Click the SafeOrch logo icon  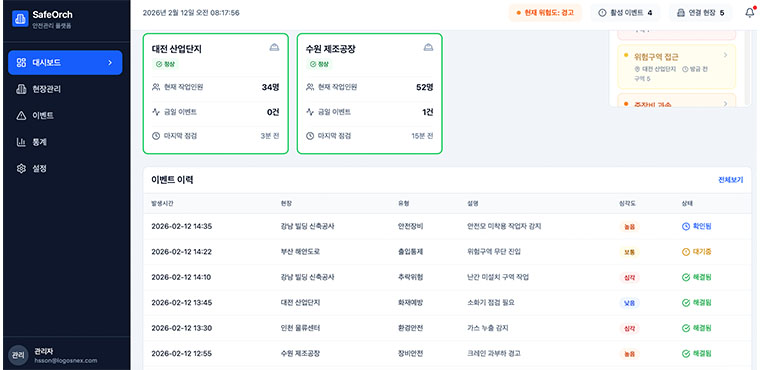20,18
